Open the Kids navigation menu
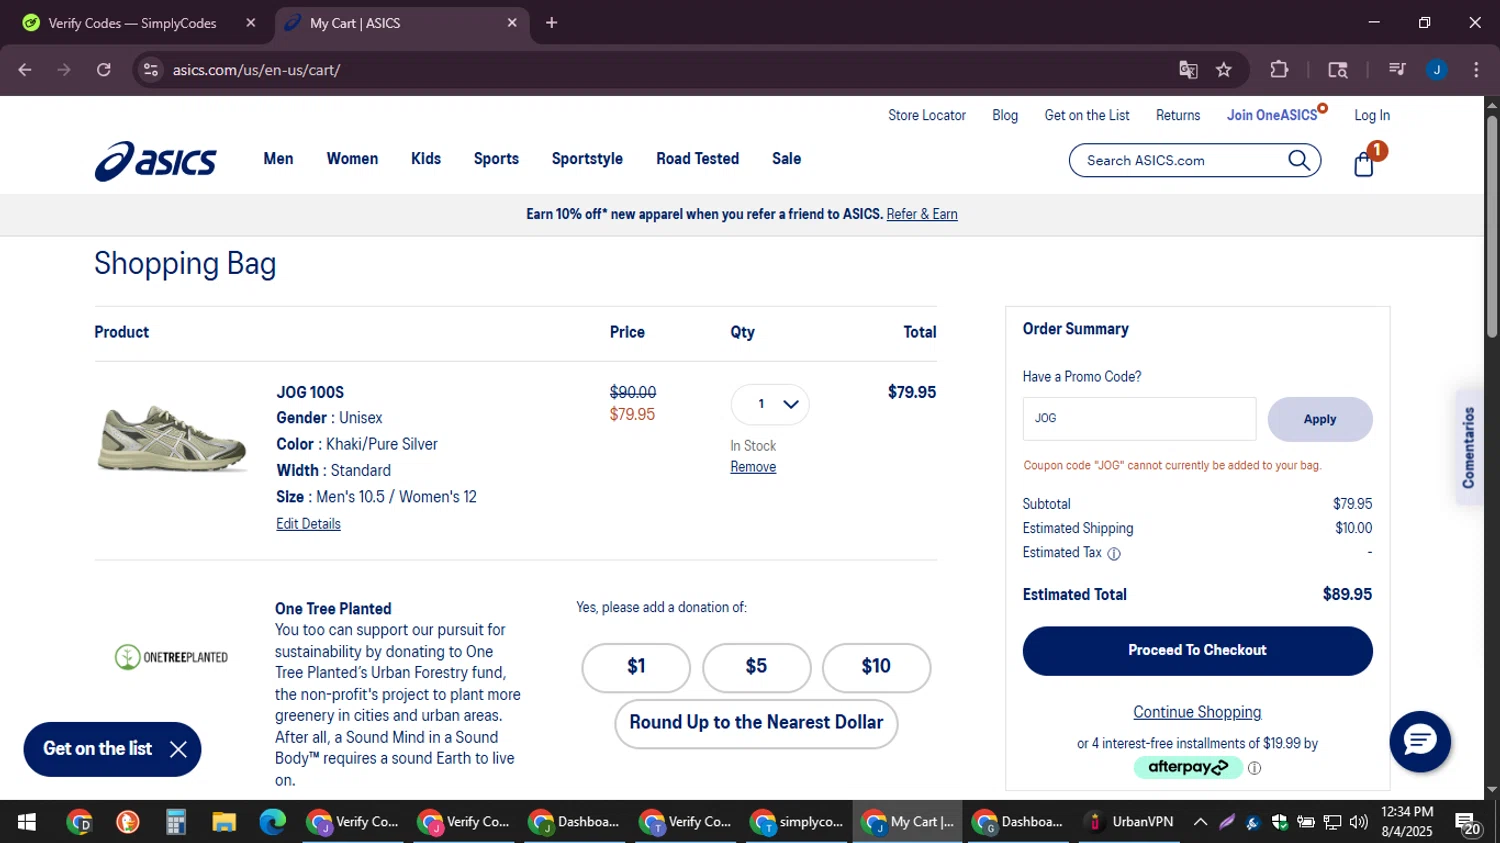Screen dimensions: 1500x843 point(426,159)
